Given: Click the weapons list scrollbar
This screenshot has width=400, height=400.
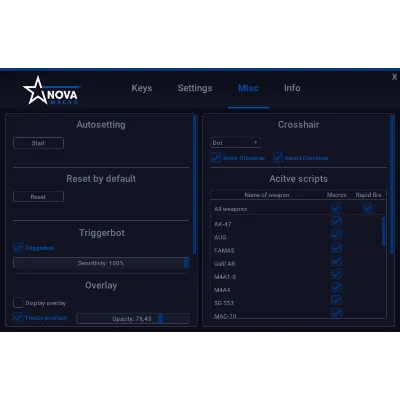Looking at the screenshot, I should 383,231.
